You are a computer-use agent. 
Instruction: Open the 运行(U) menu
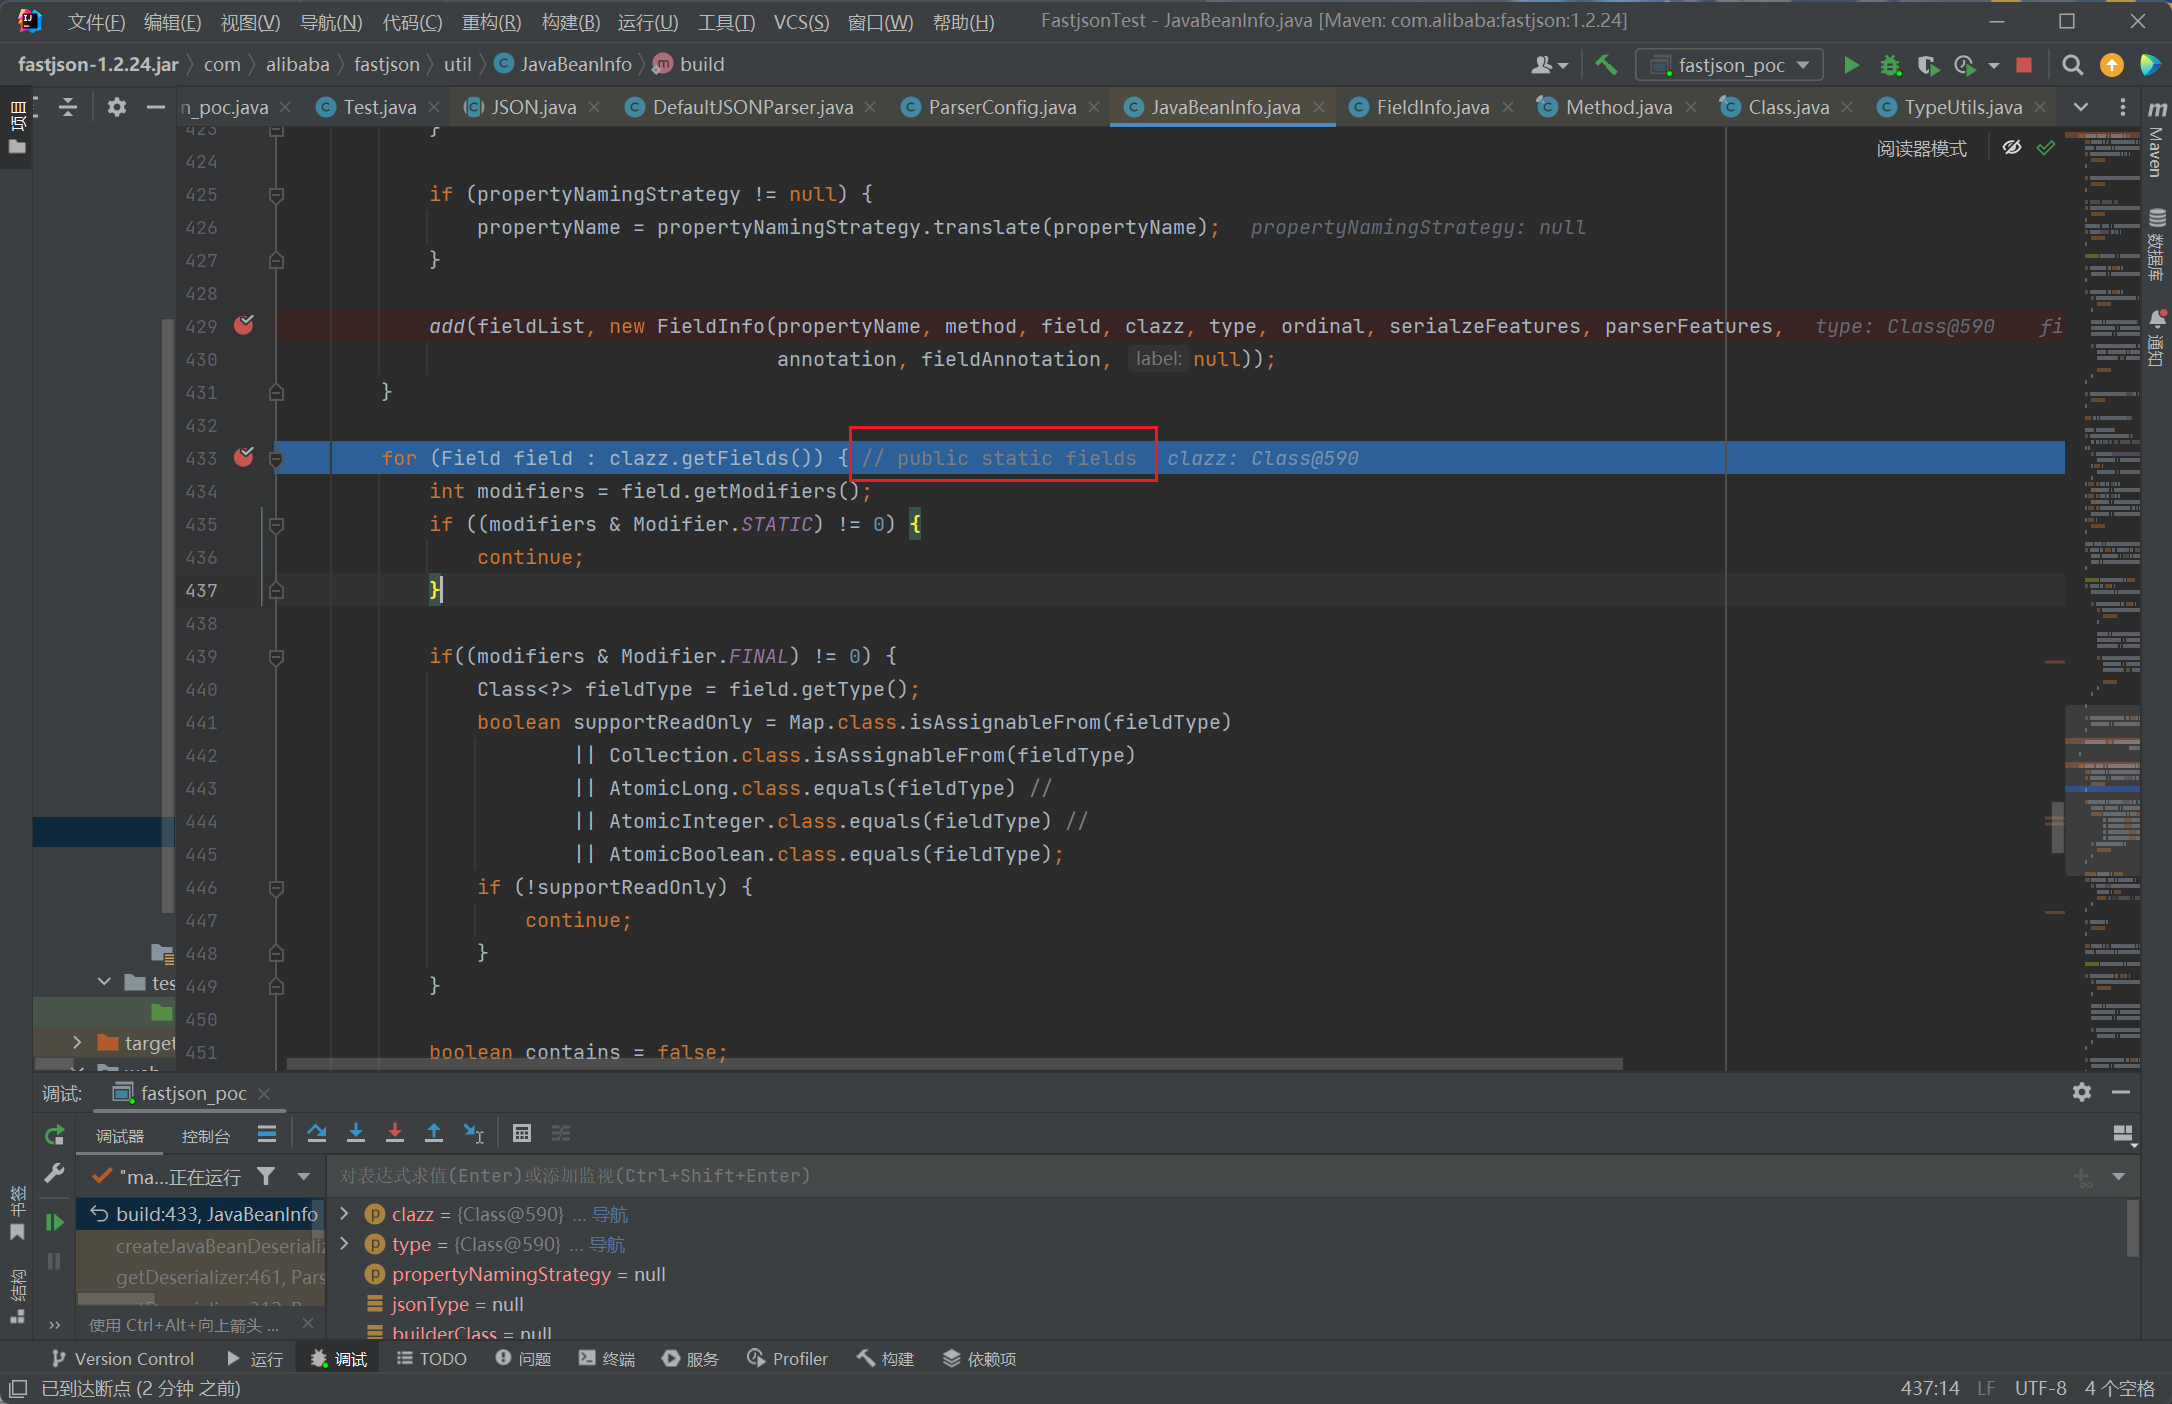pyautogui.click(x=647, y=22)
